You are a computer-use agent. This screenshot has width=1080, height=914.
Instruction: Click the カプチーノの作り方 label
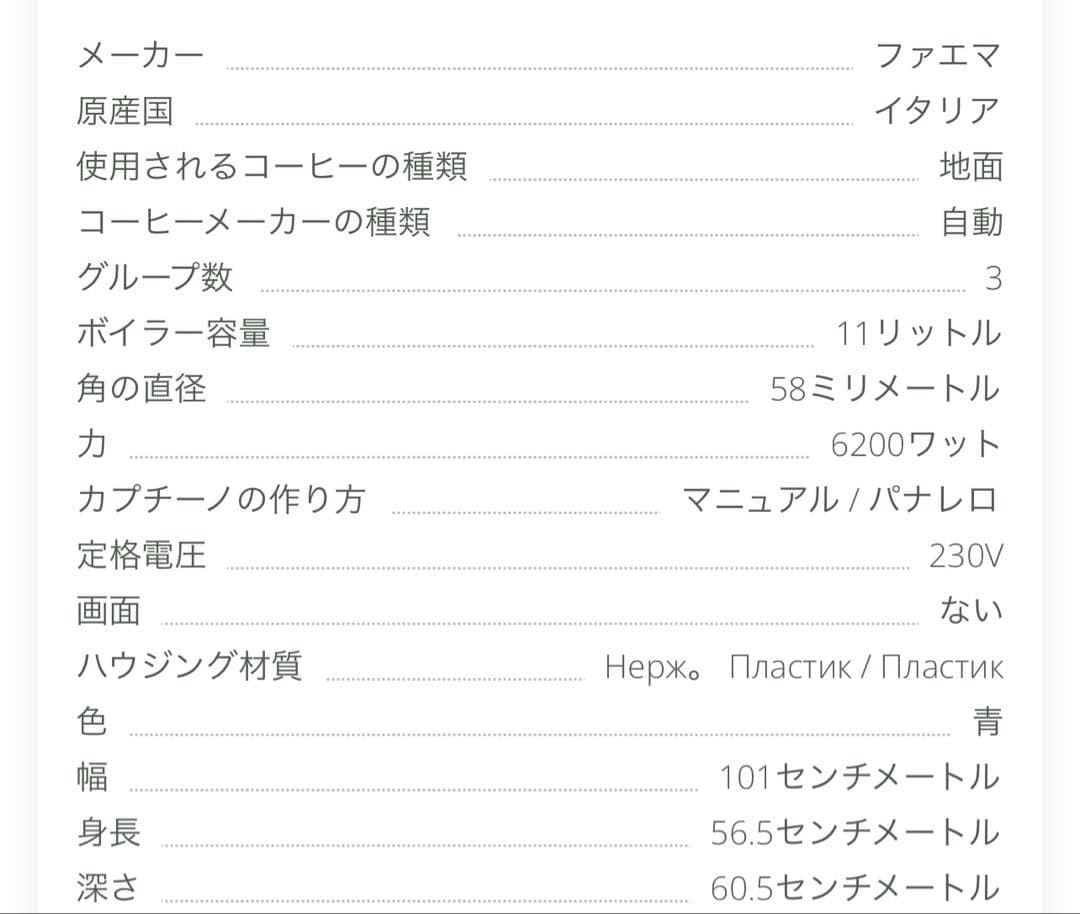(221, 499)
